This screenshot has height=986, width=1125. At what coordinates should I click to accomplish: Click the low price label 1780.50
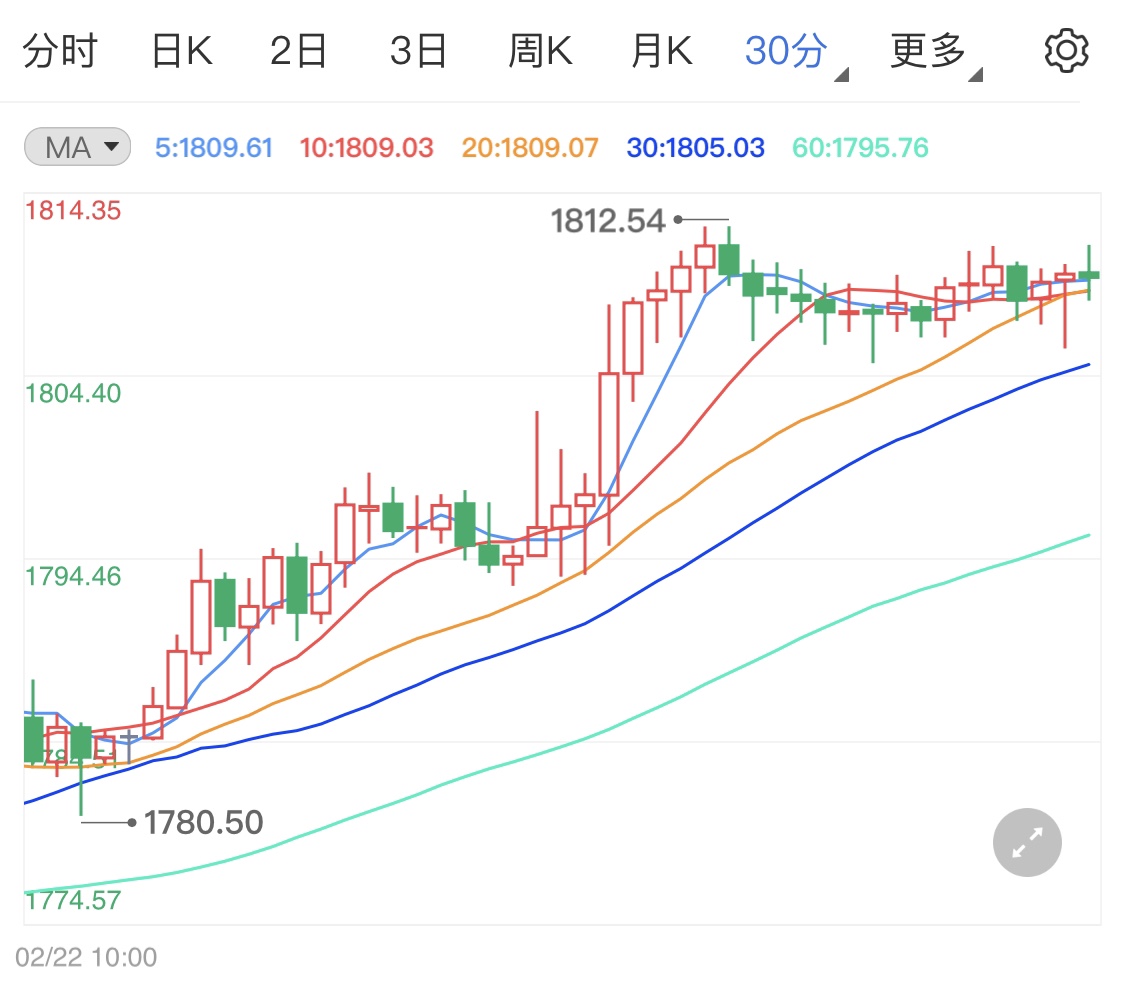[x=204, y=822]
